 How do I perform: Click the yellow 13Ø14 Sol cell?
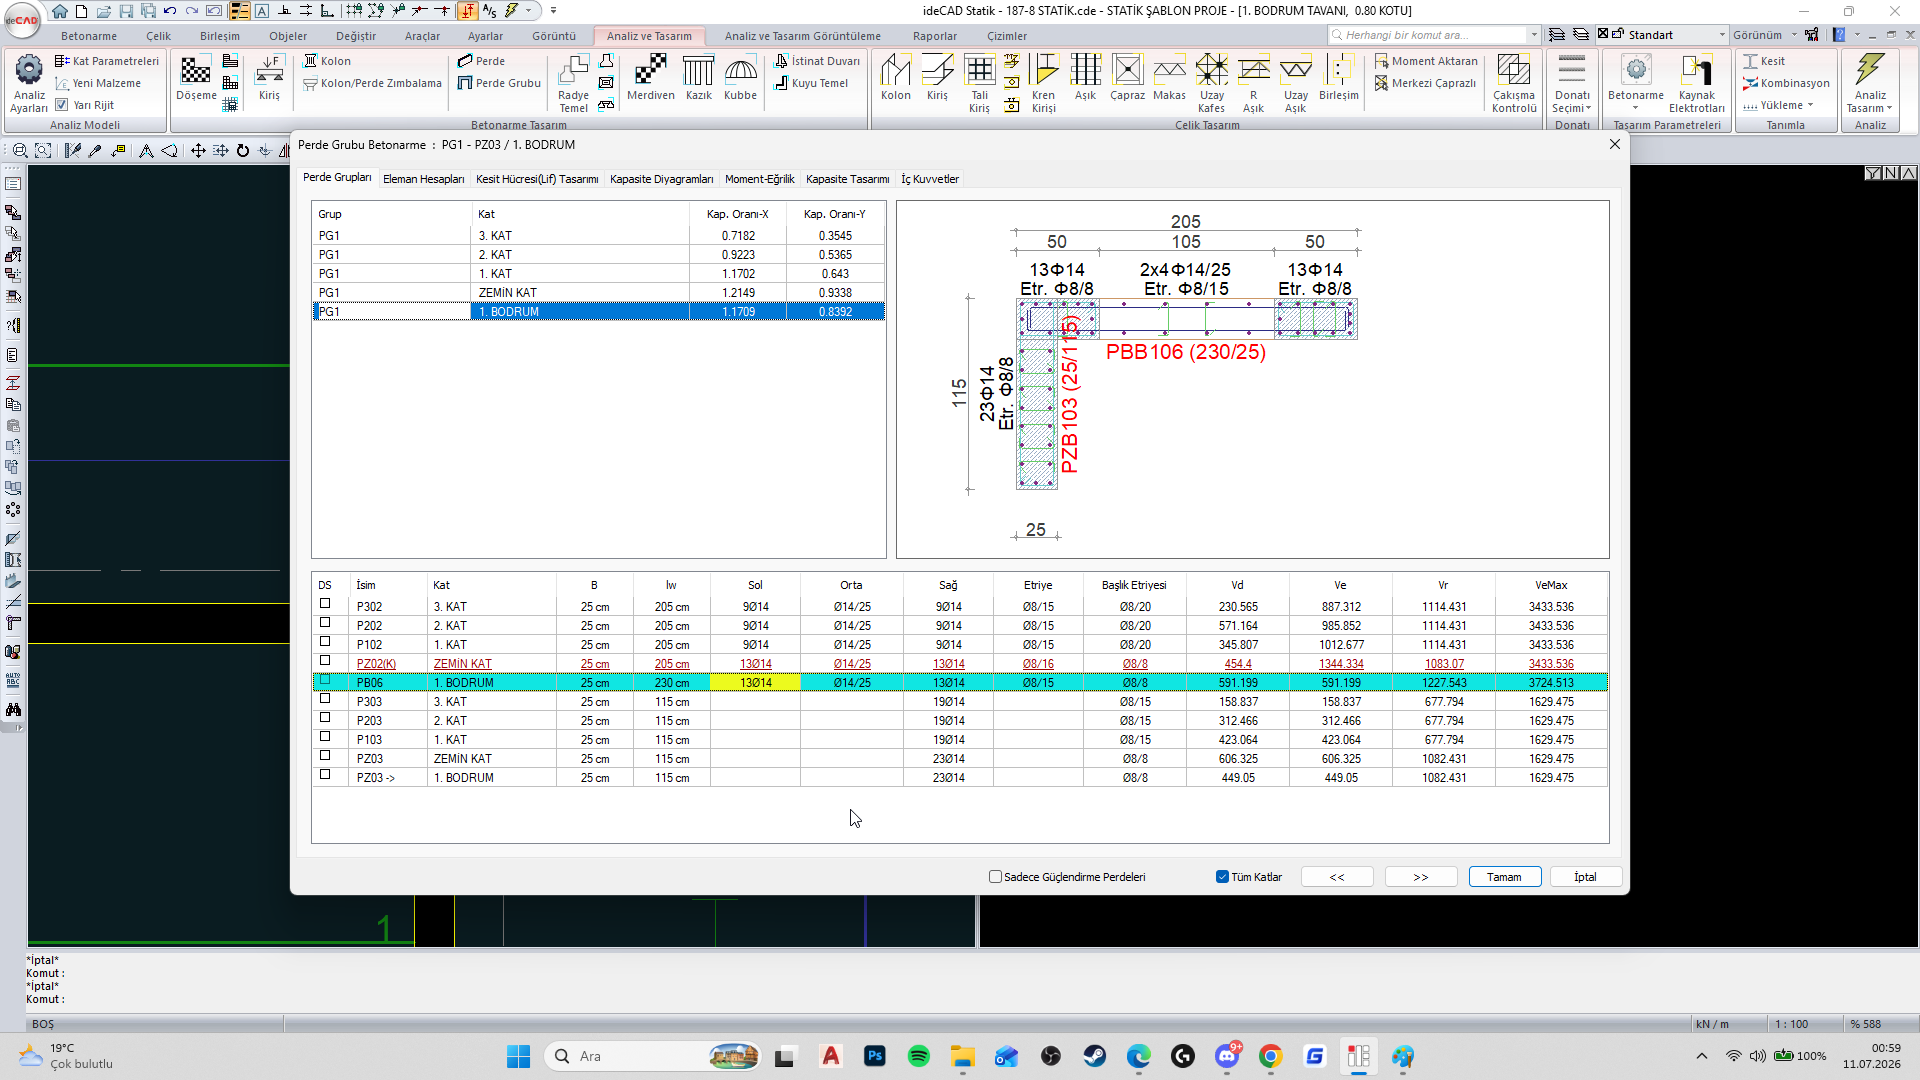coord(755,683)
